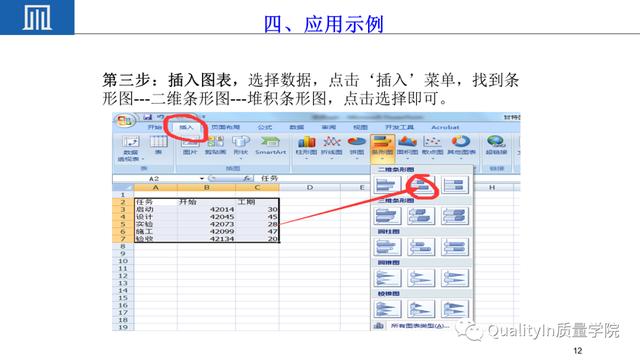
Task: Click the 条形图 bar chart button
Action: pos(382,148)
